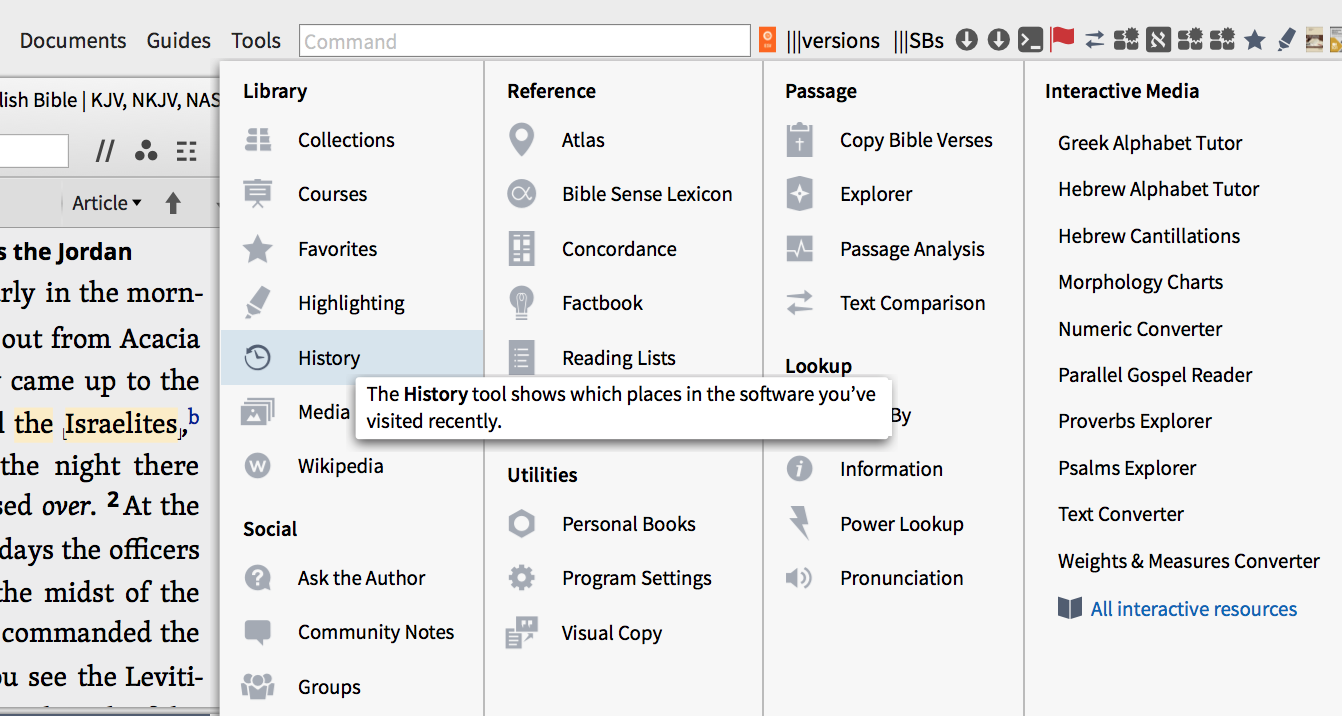
Task: Click the swap arrows icon in the toolbar
Action: [1095, 40]
